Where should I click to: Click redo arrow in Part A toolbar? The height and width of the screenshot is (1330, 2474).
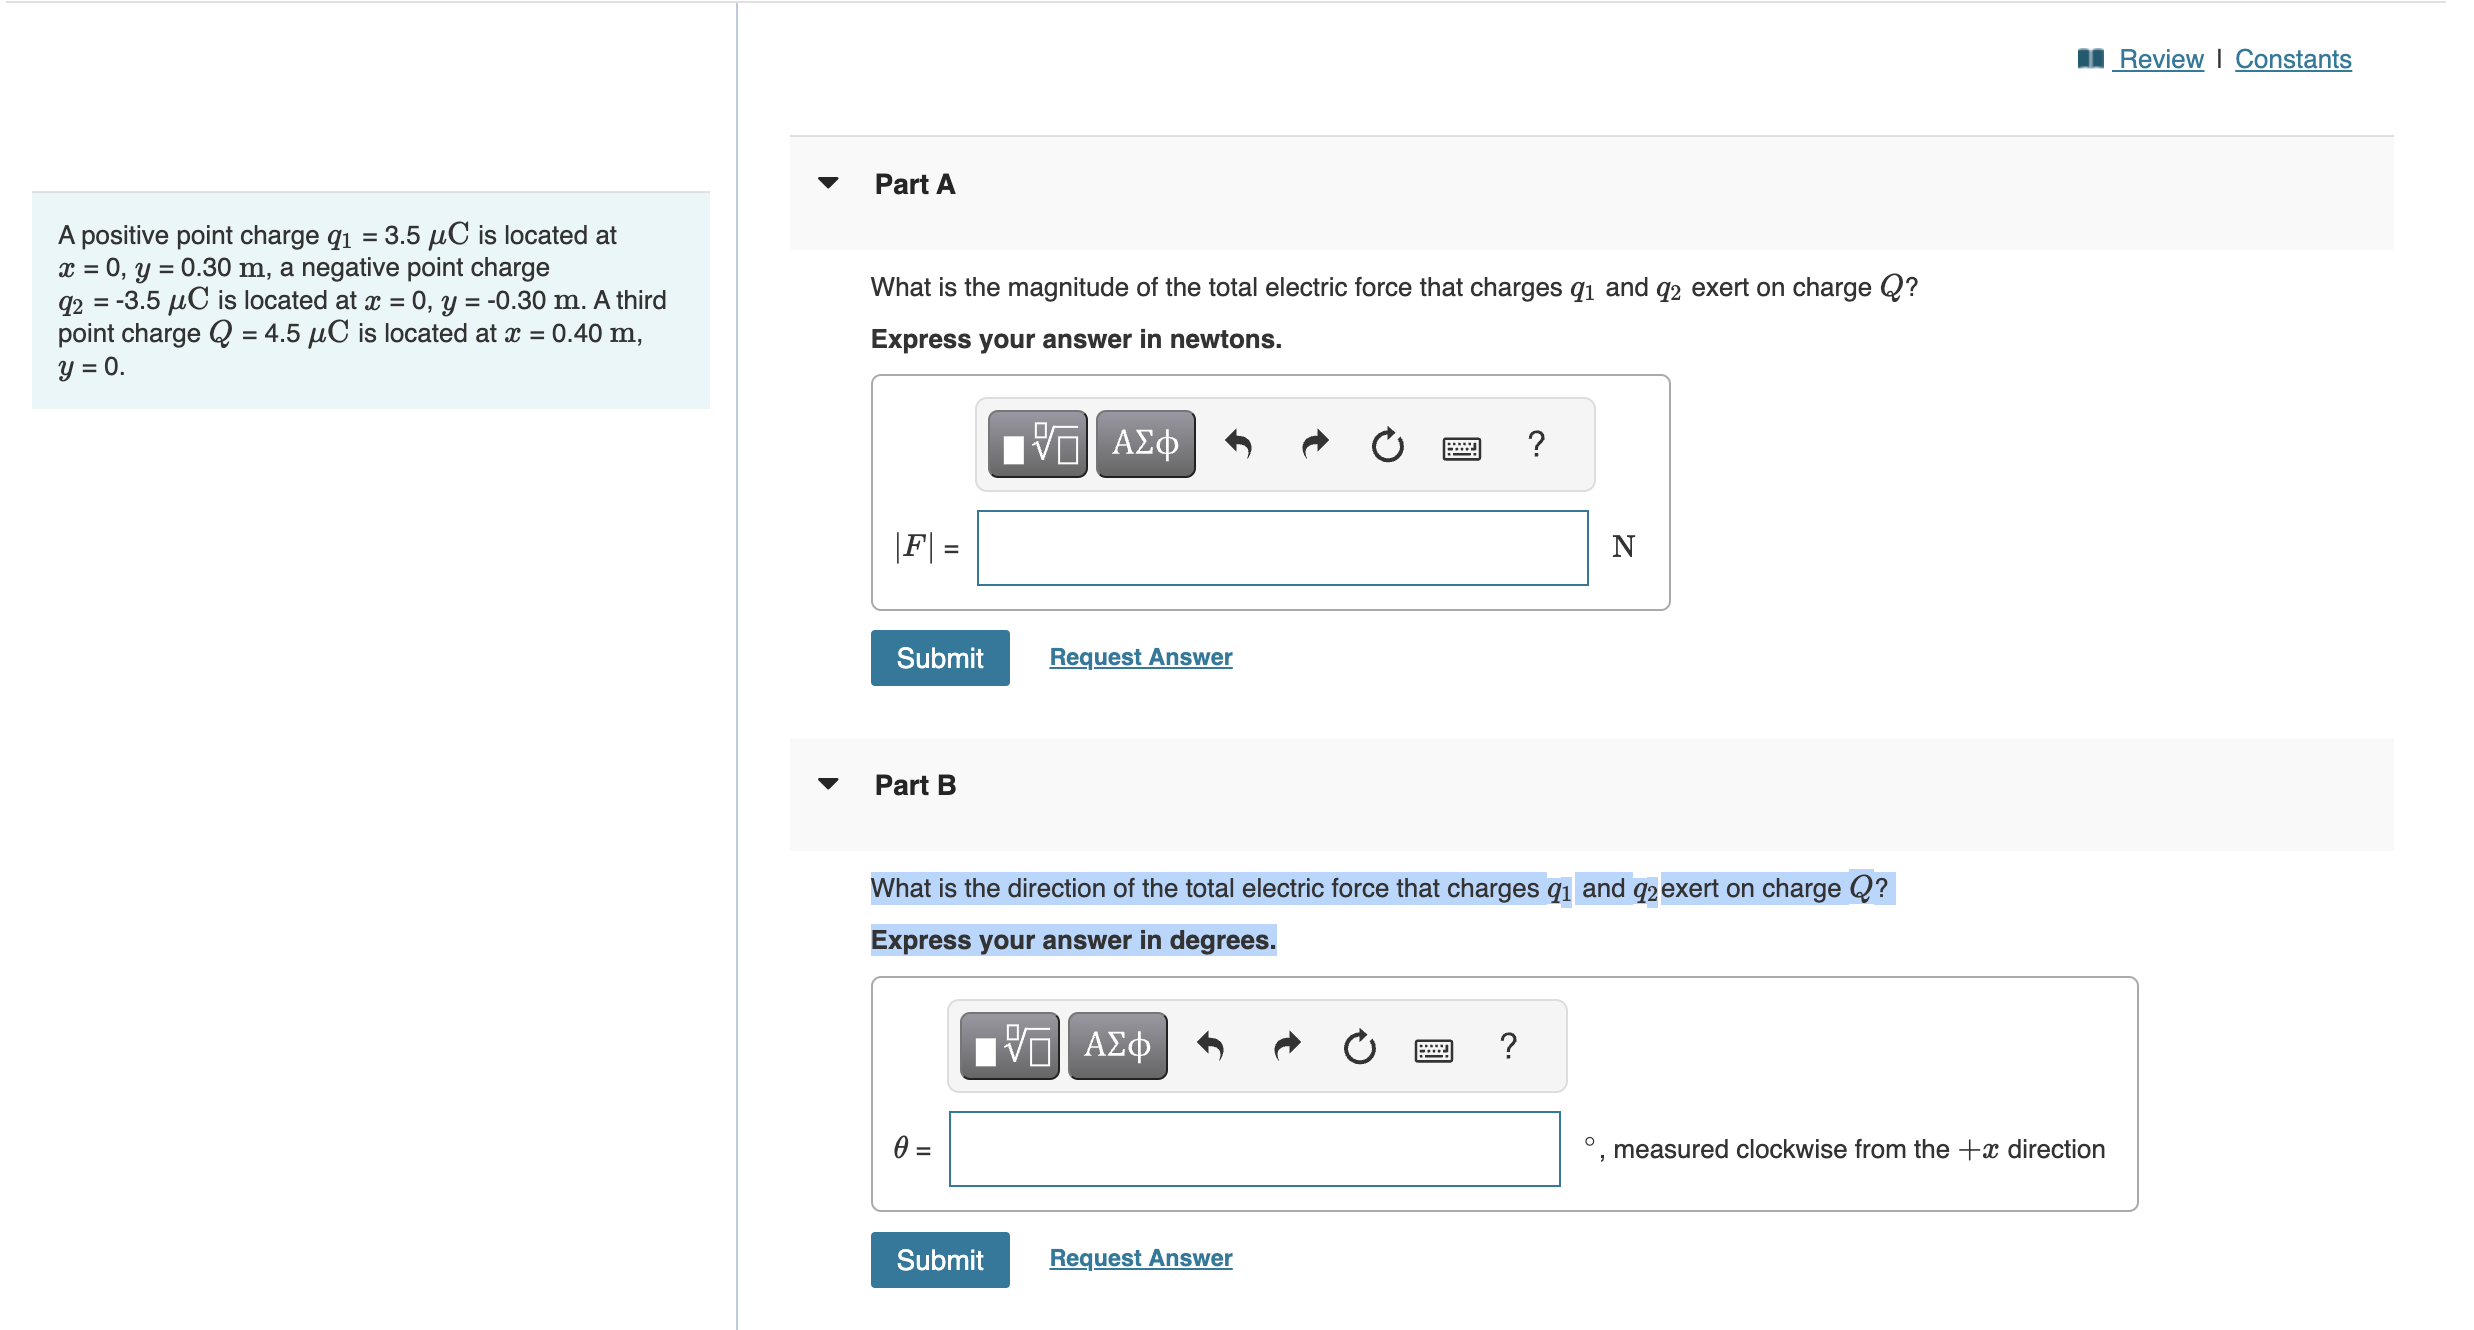(x=1315, y=444)
